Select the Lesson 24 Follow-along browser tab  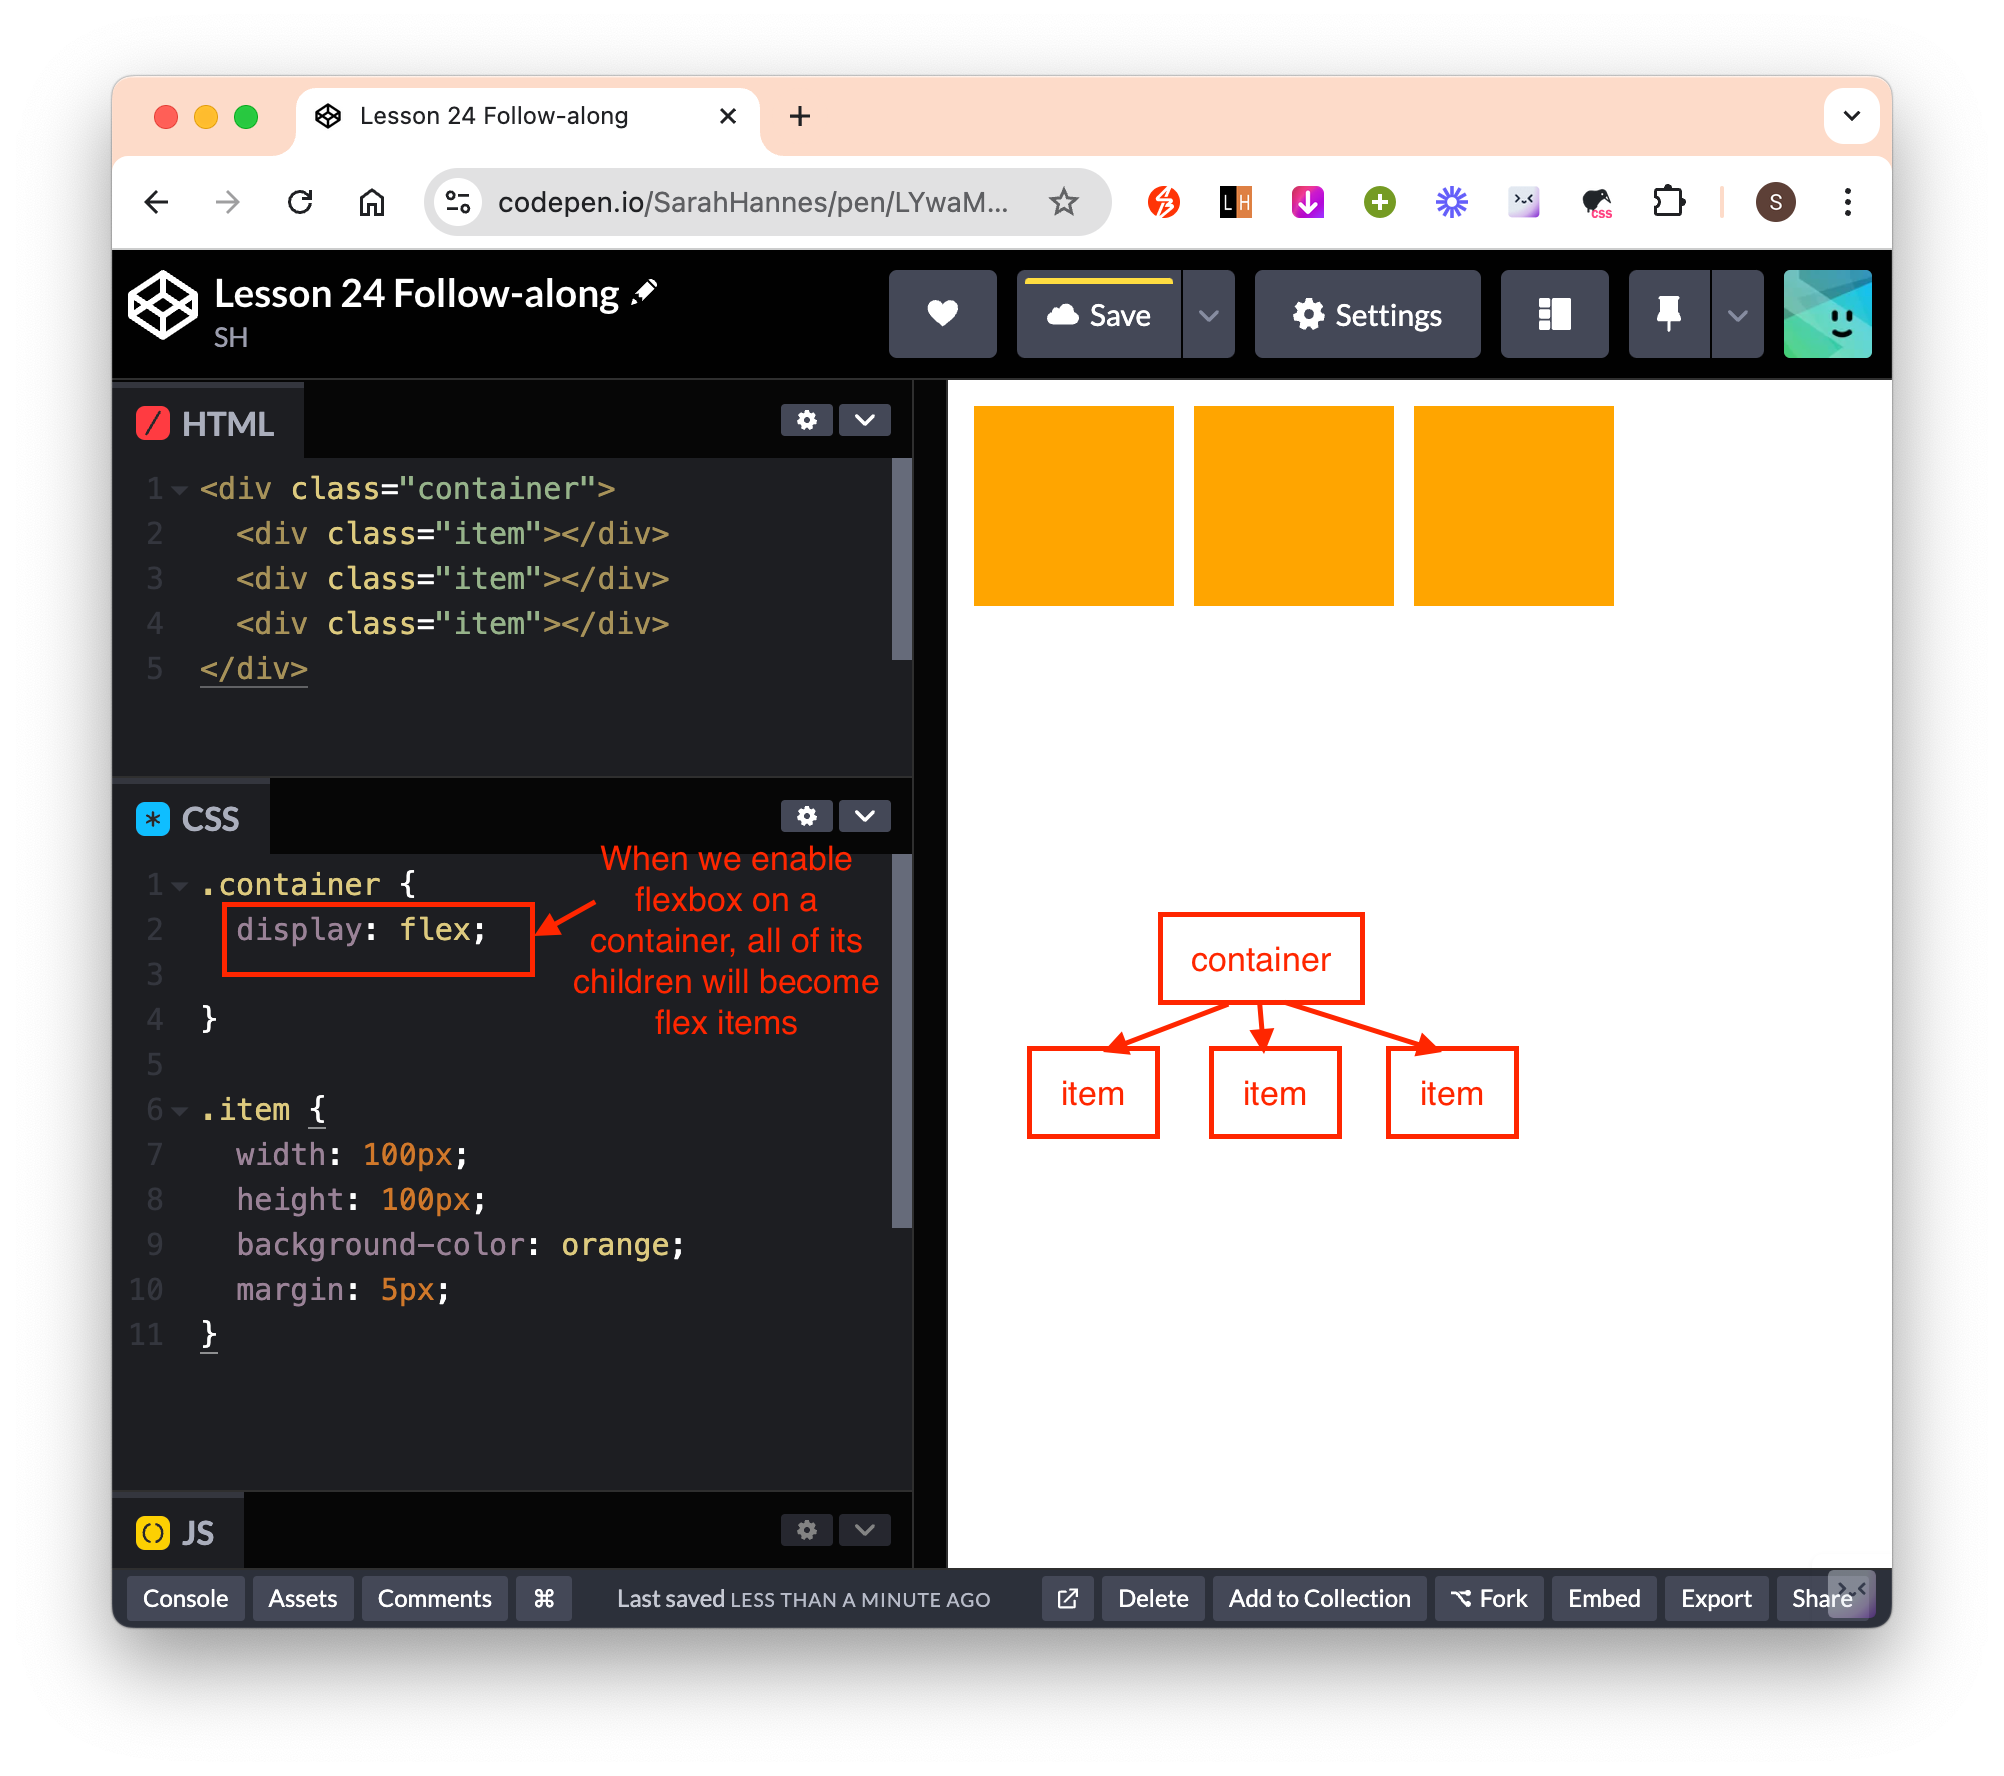[527, 116]
